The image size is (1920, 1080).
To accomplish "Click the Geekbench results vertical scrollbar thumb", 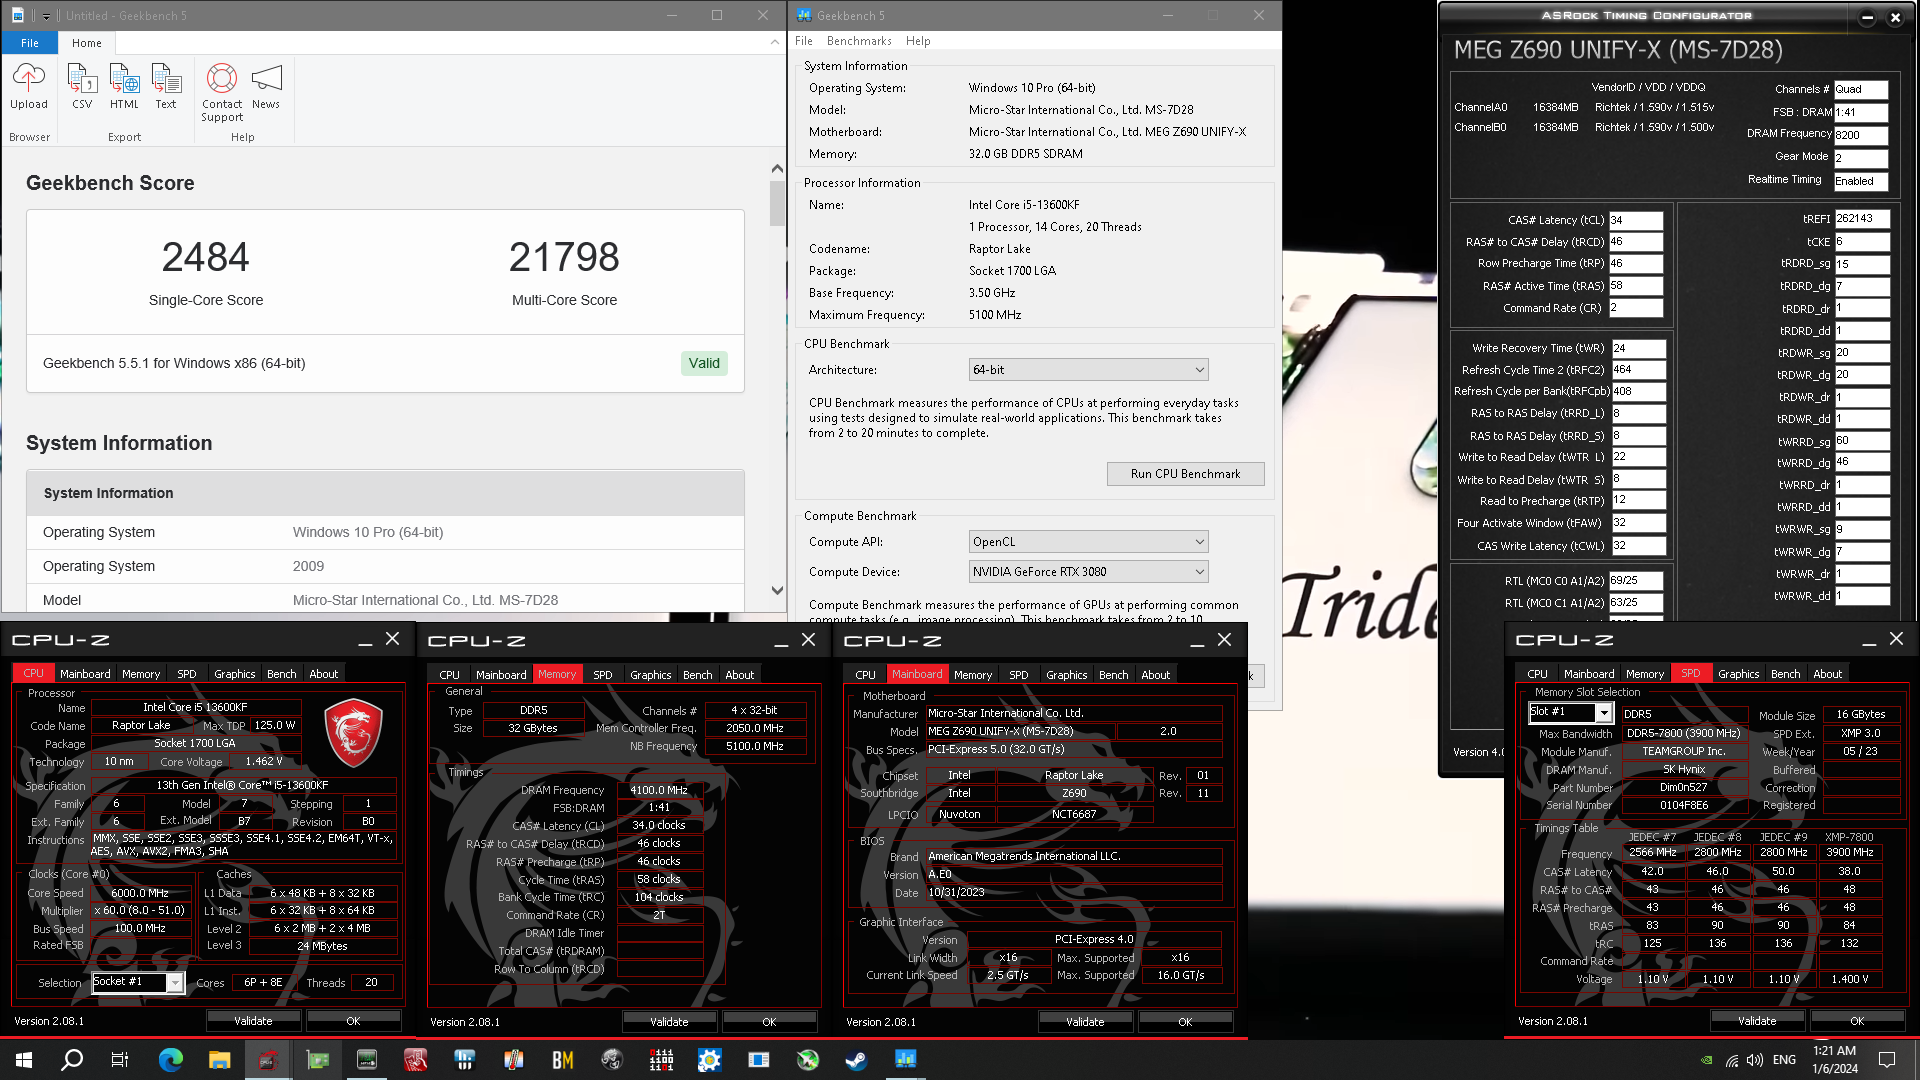I will (777, 203).
